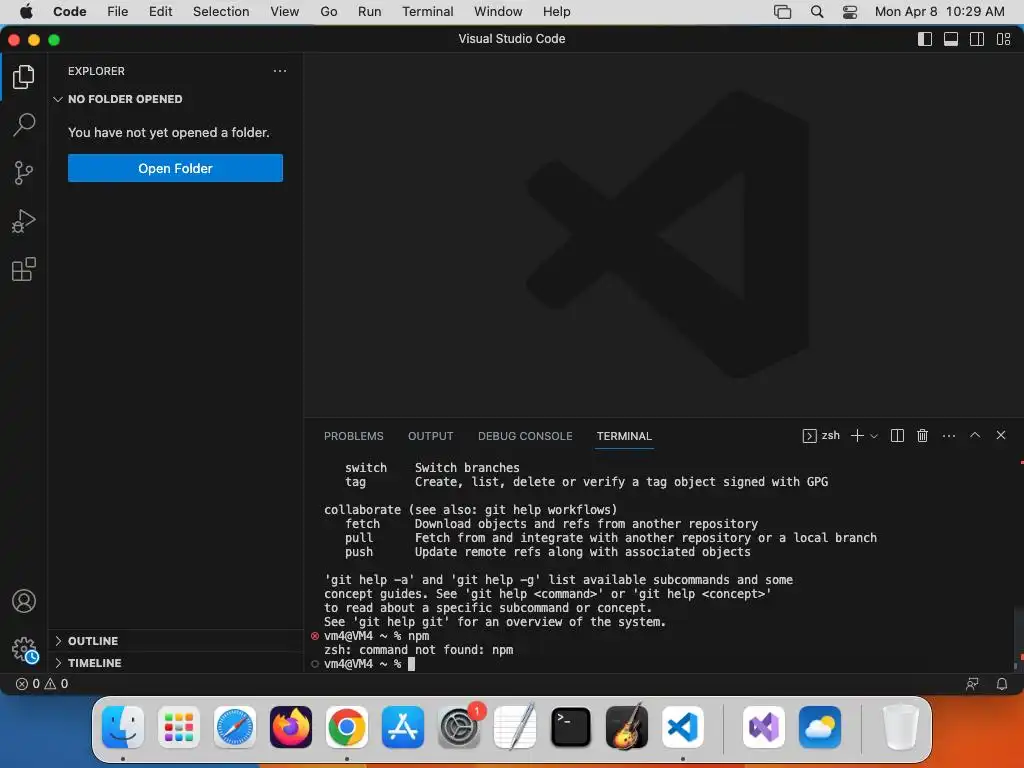Open terminal panel more actions ellipsis
Screen dimensions: 1024x768
949,436
